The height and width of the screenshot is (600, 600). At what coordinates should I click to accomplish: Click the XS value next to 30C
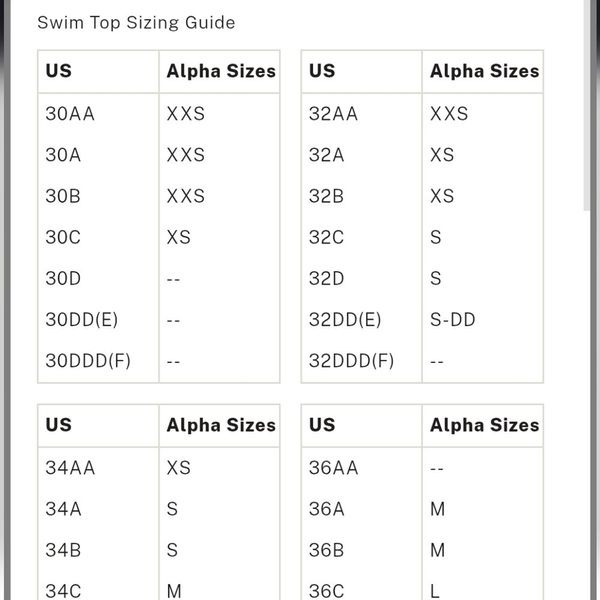pyautogui.click(x=178, y=237)
